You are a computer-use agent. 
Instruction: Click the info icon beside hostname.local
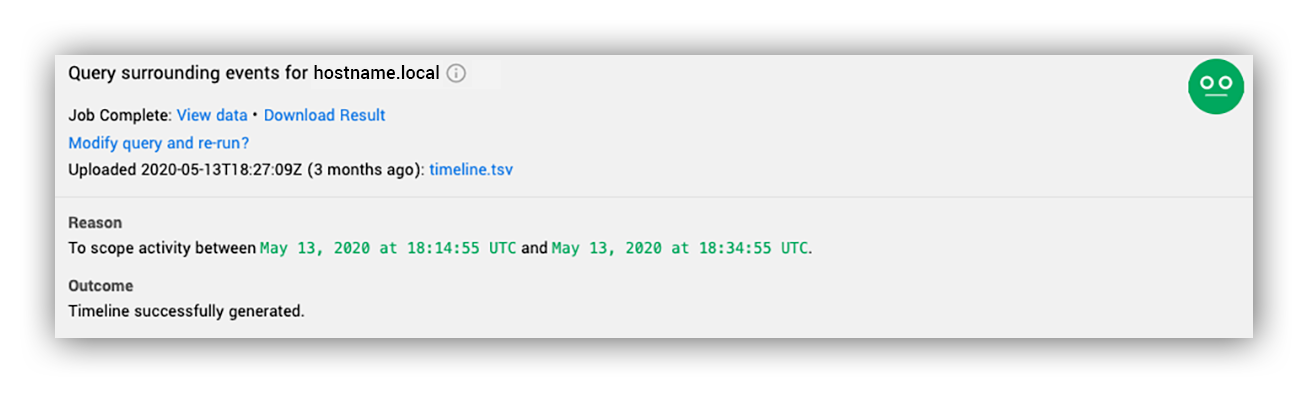pos(456,74)
